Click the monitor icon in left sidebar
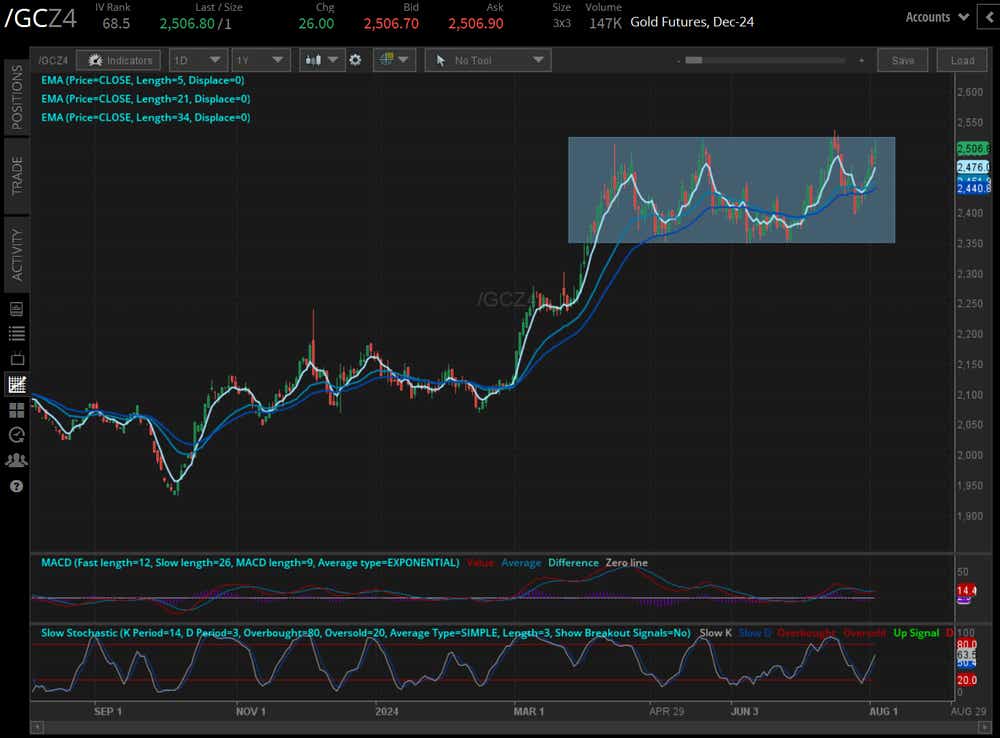 pos(16,307)
